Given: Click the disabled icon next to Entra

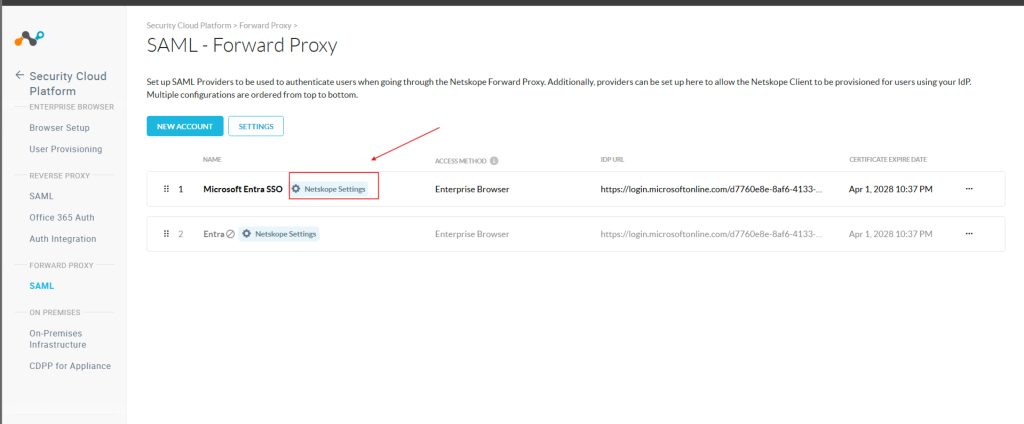Looking at the screenshot, I should click(x=231, y=234).
